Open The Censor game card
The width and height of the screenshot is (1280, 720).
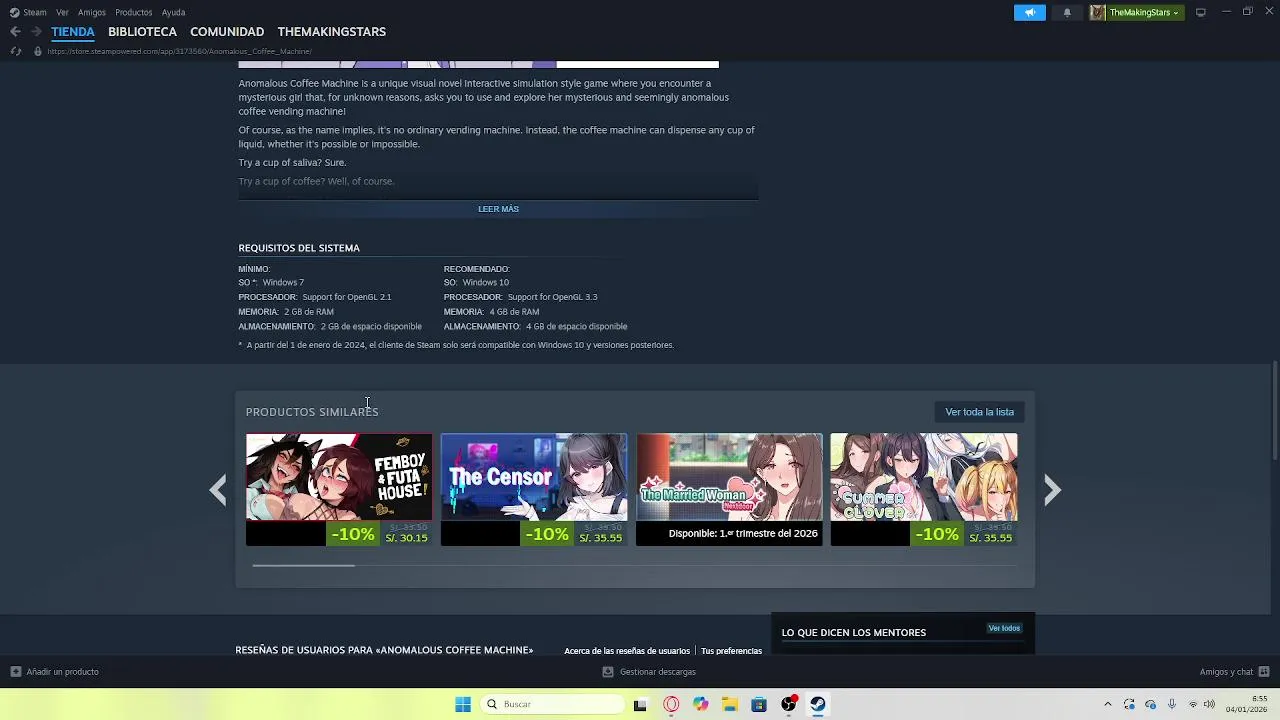click(x=534, y=489)
